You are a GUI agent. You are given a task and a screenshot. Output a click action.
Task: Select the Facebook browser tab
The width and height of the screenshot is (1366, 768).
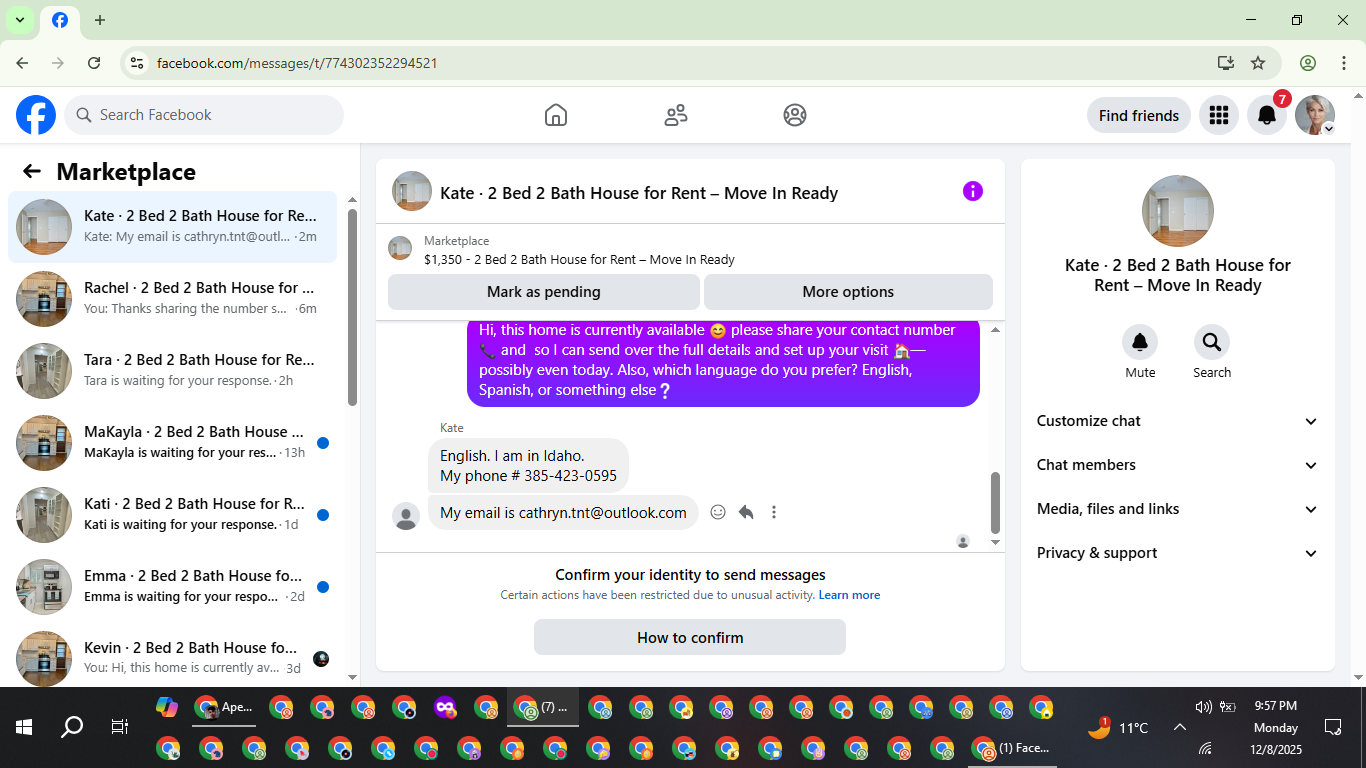(x=60, y=20)
